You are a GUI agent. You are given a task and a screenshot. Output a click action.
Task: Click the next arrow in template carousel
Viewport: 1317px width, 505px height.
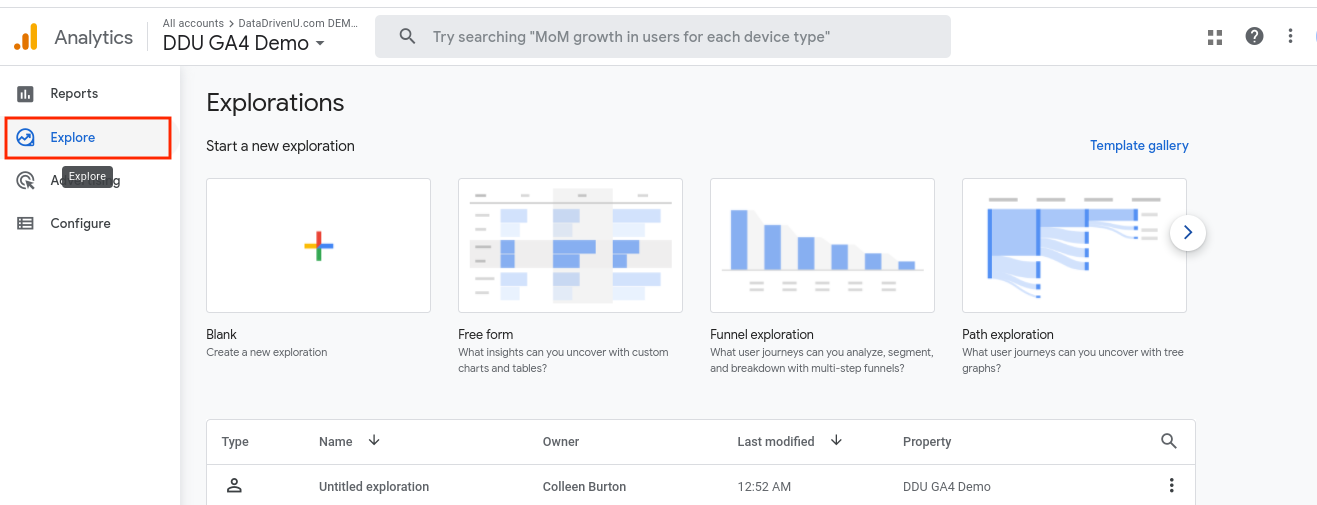pos(1187,233)
